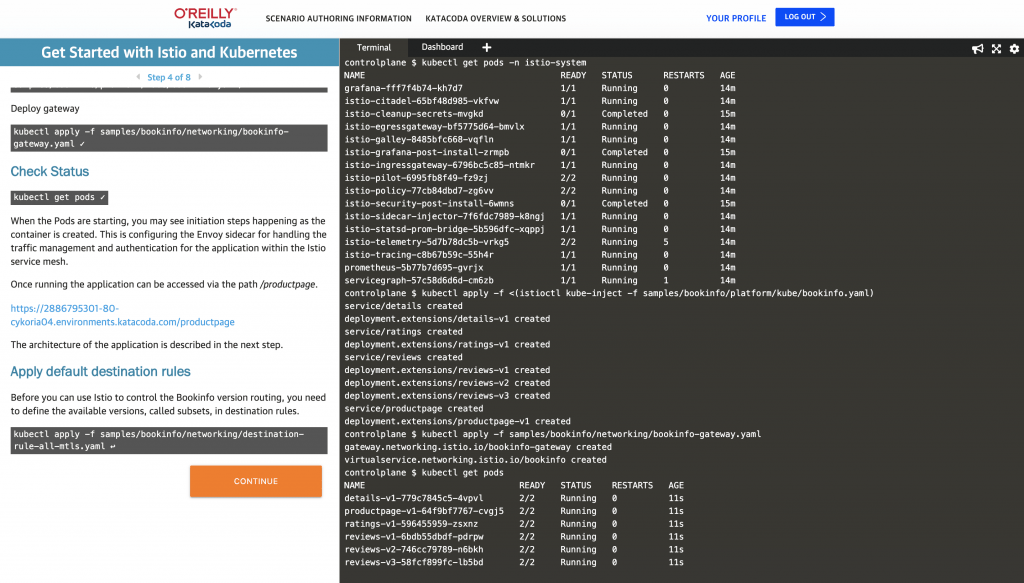Click reviews-v3-58fcf899fc-lb5bd pod name
This screenshot has width=1024, height=583.
point(414,562)
